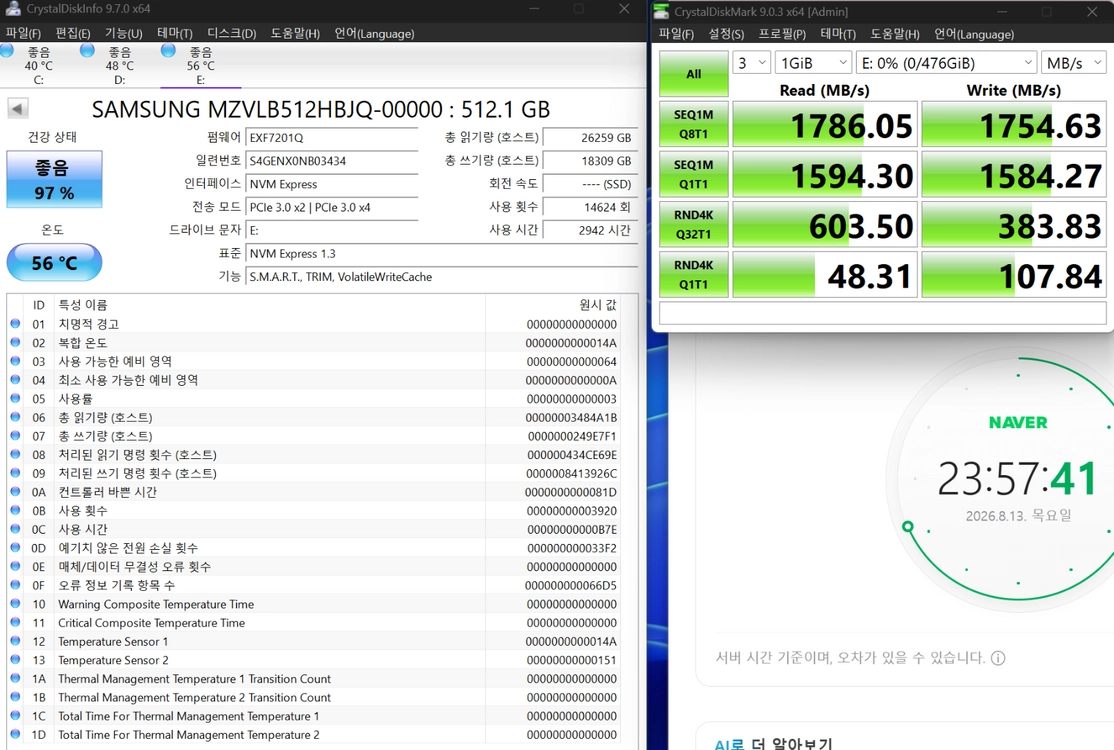This screenshot has width=1114, height=750.
Task: Run the RND4K Q1T1 test
Action: click(693, 274)
